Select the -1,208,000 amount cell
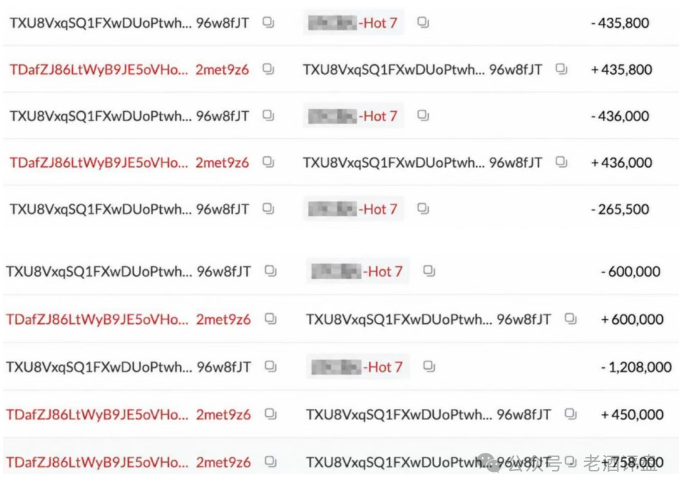 (x=636, y=367)
